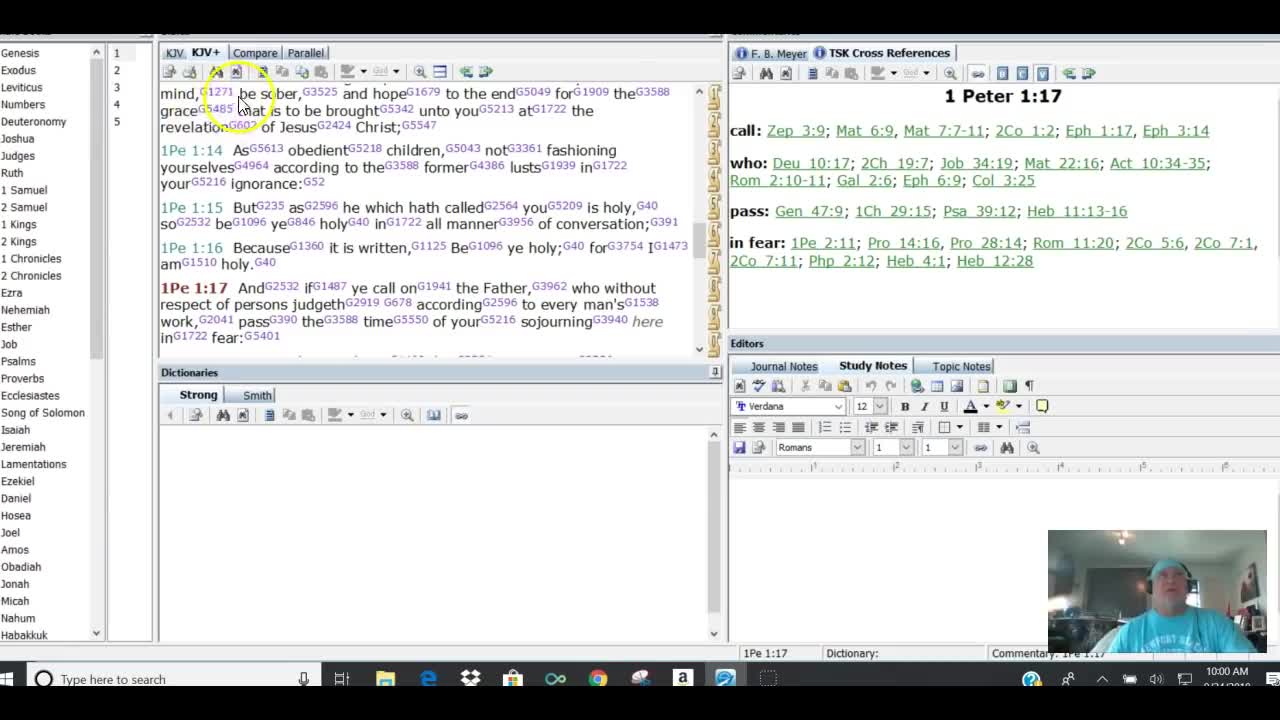This screenshot has width=1280, height=720.
Task: Save the study notes
Action: click(739, 448)
